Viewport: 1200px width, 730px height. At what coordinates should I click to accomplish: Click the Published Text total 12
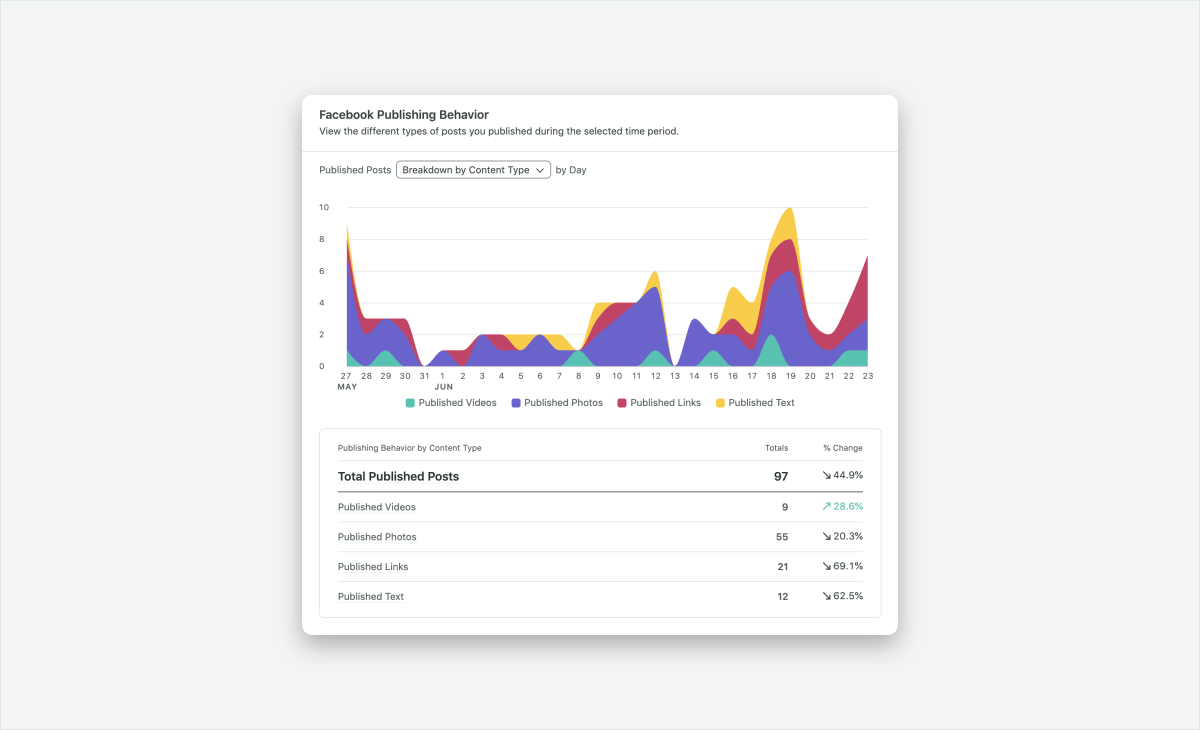(x=782, y=597)
